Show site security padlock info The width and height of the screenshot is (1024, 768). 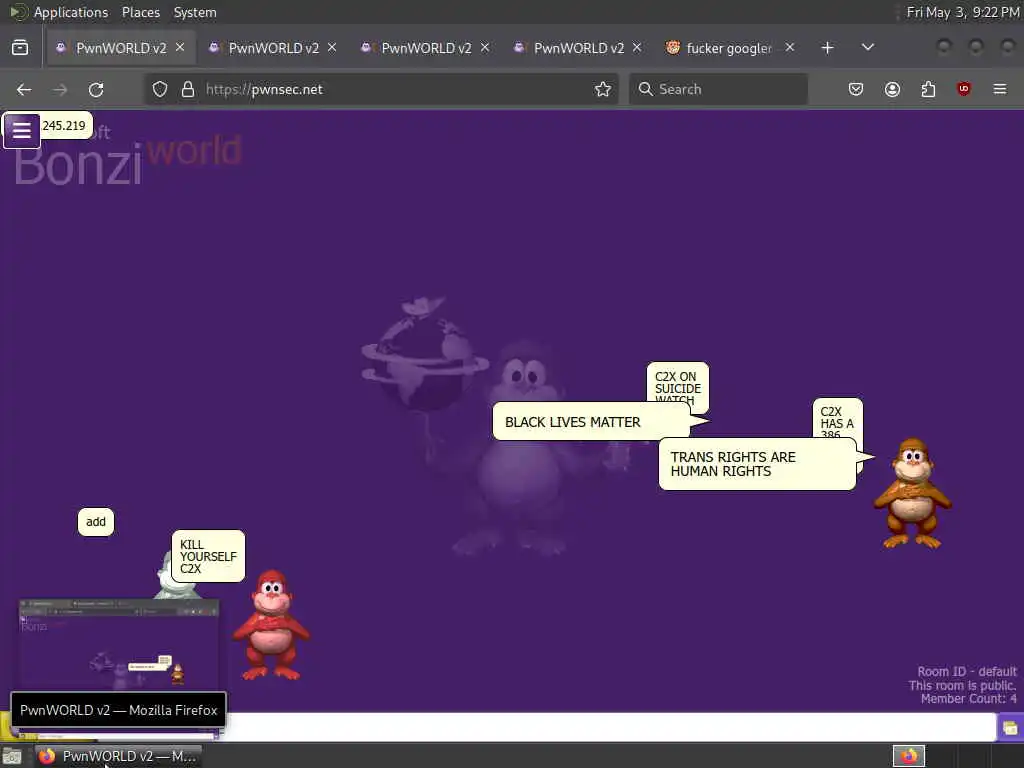(x=188, y=89)
